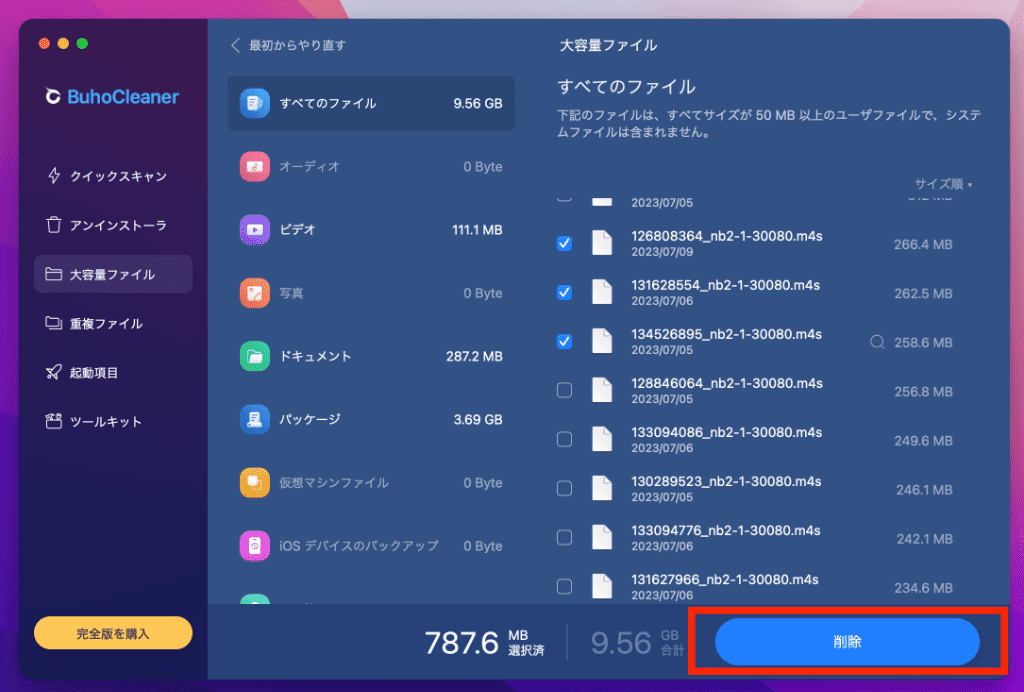Open 重複ファイル in the sidebar
Image resolution: width=1024 pixels, height=692 pixels.
click(113, 323)
